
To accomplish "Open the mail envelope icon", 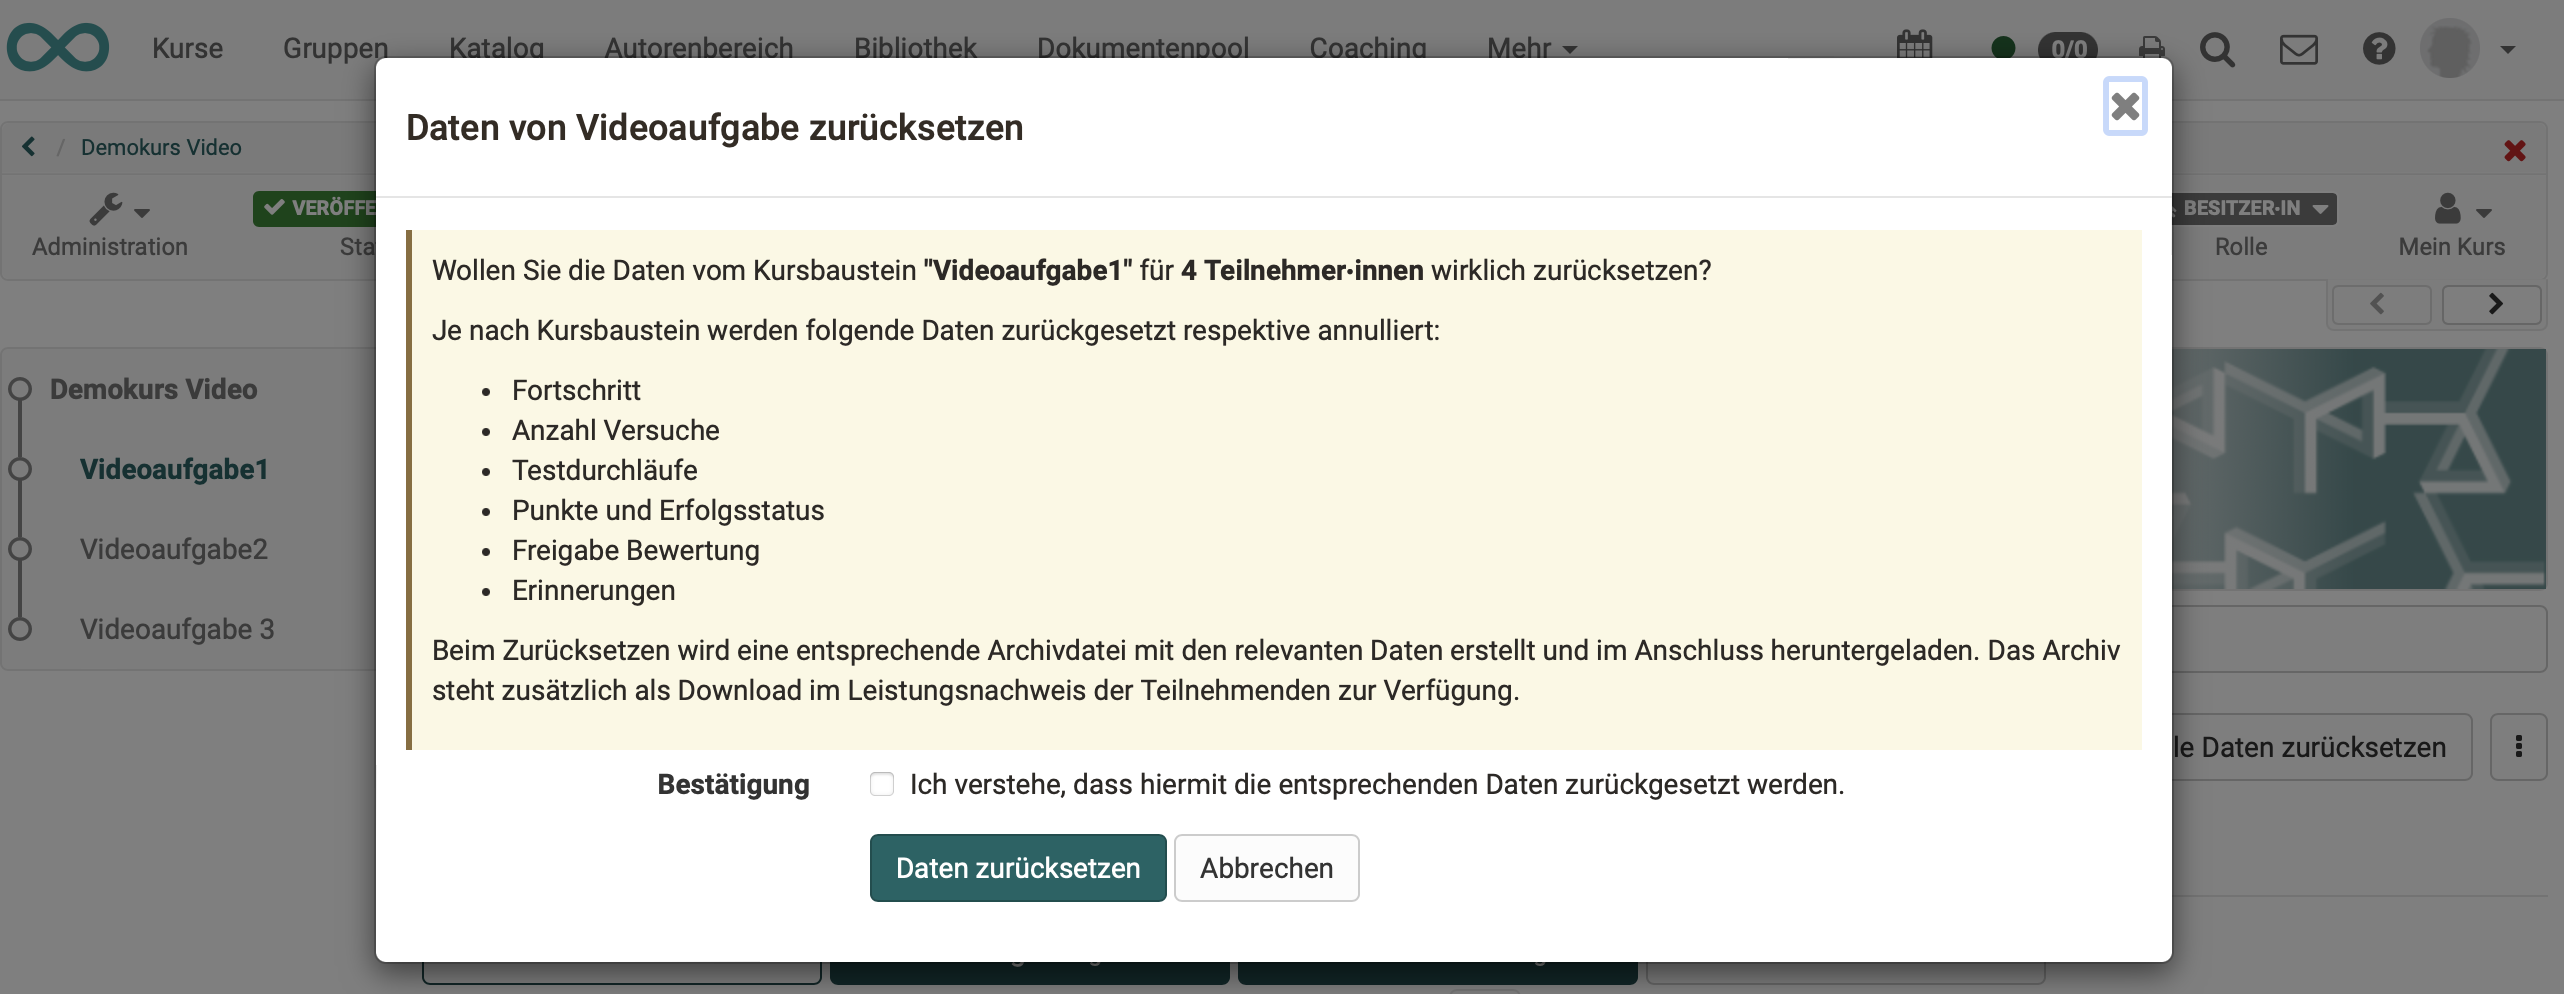I will tap(2299, 48).
